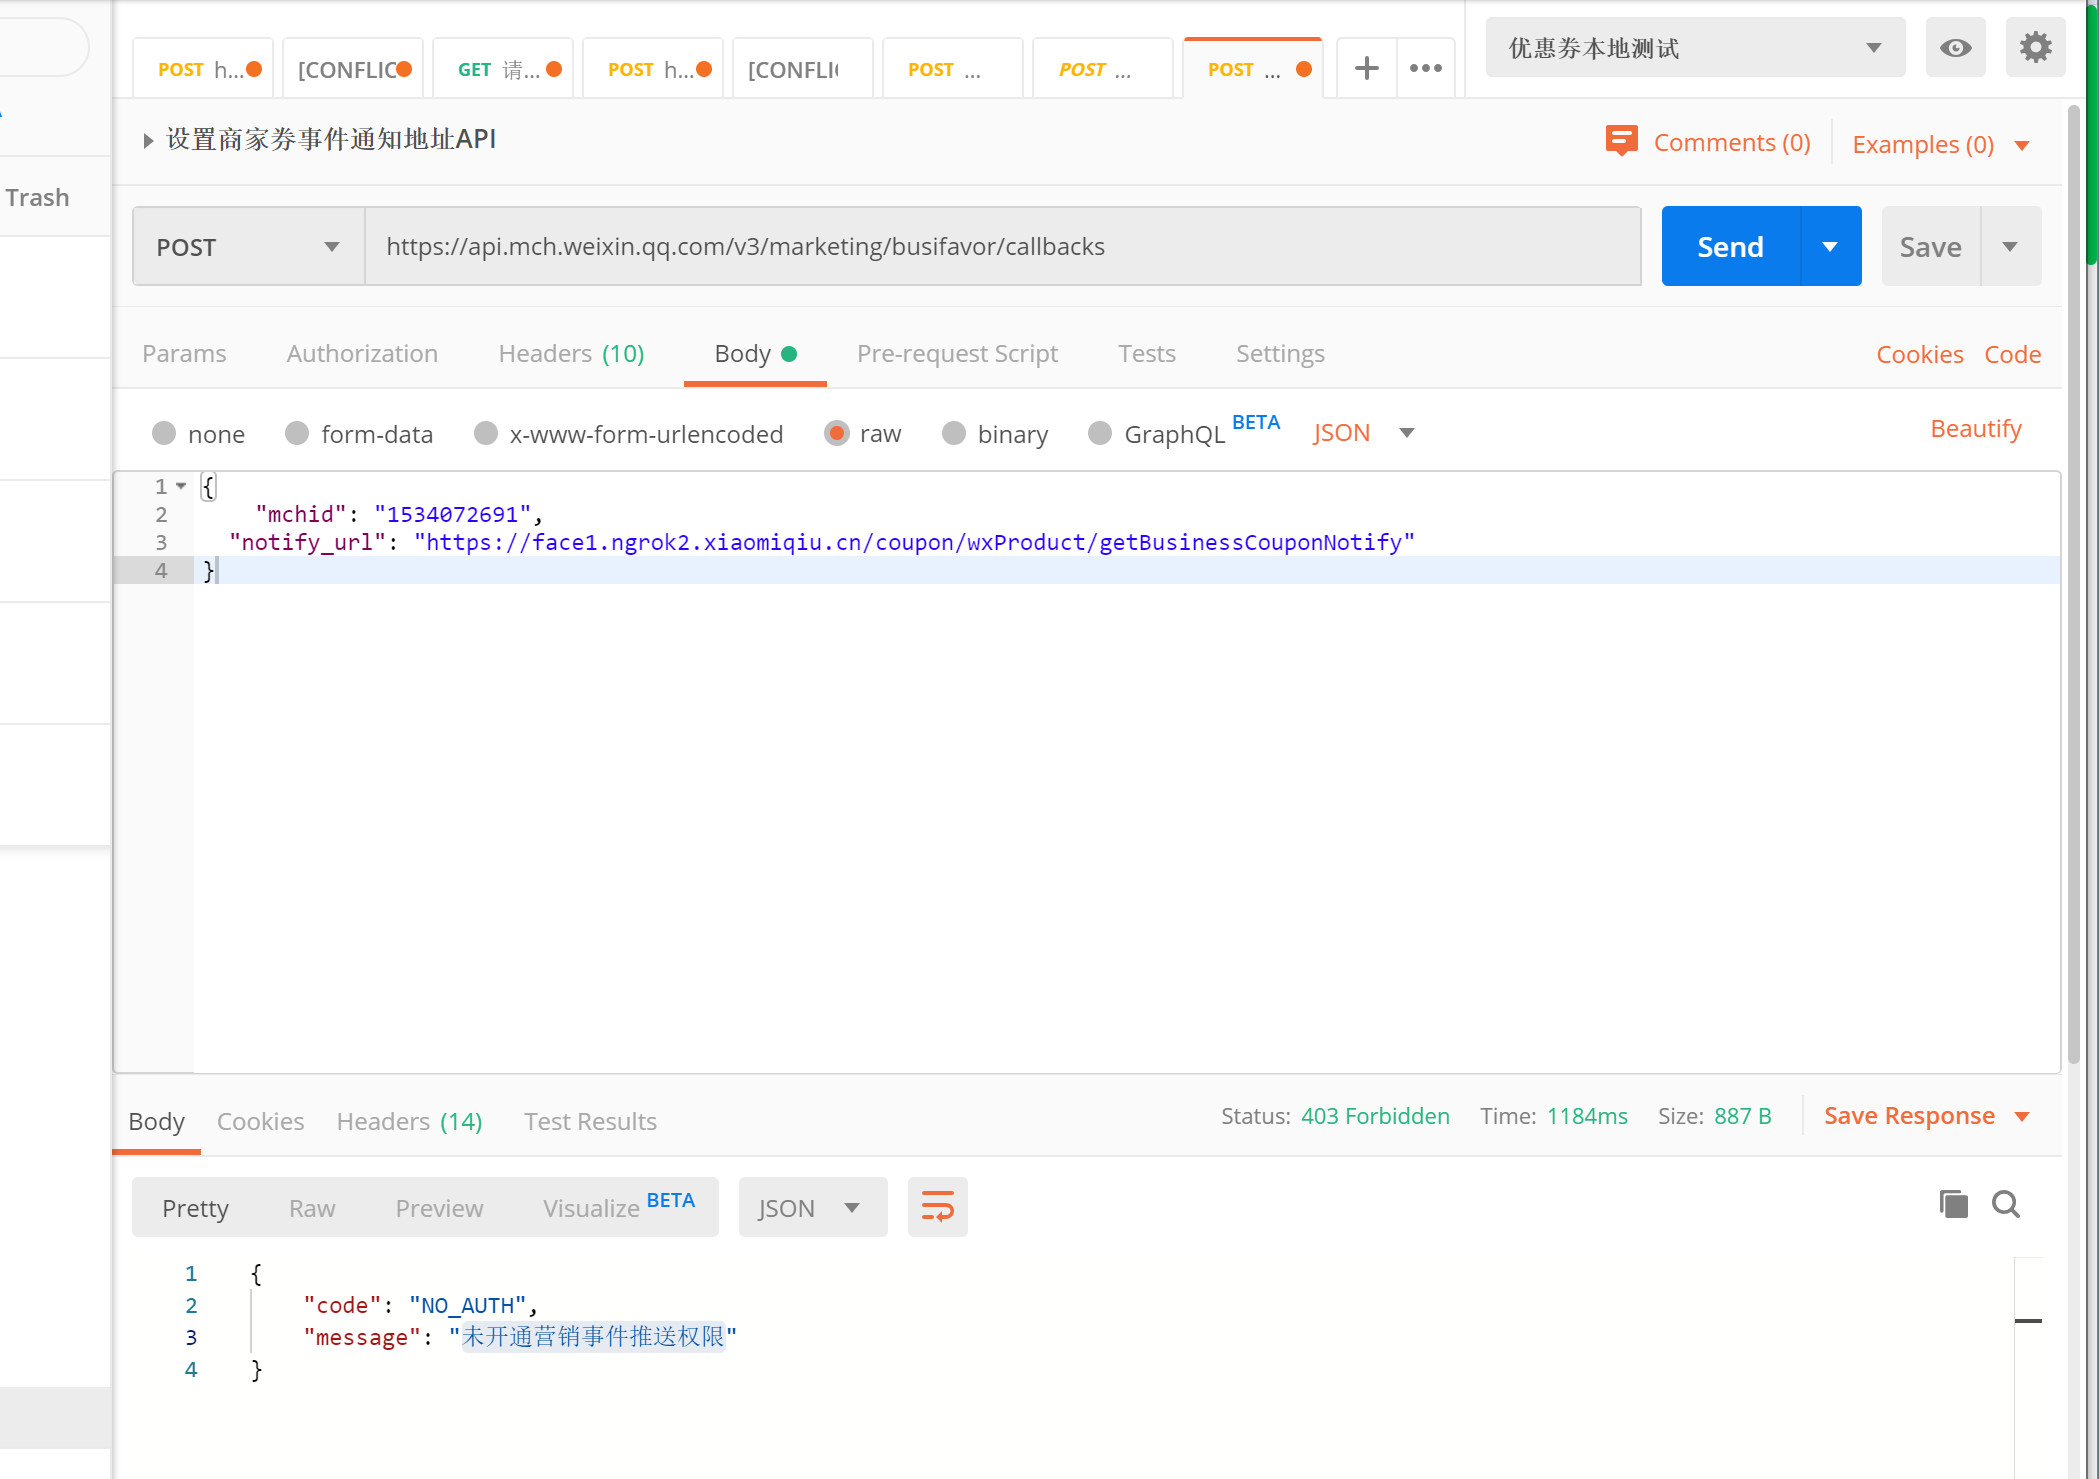Click the Comments speech bubble icon
The width and height of the screenshot is (2099, 1479).
tap(1621, 141)
